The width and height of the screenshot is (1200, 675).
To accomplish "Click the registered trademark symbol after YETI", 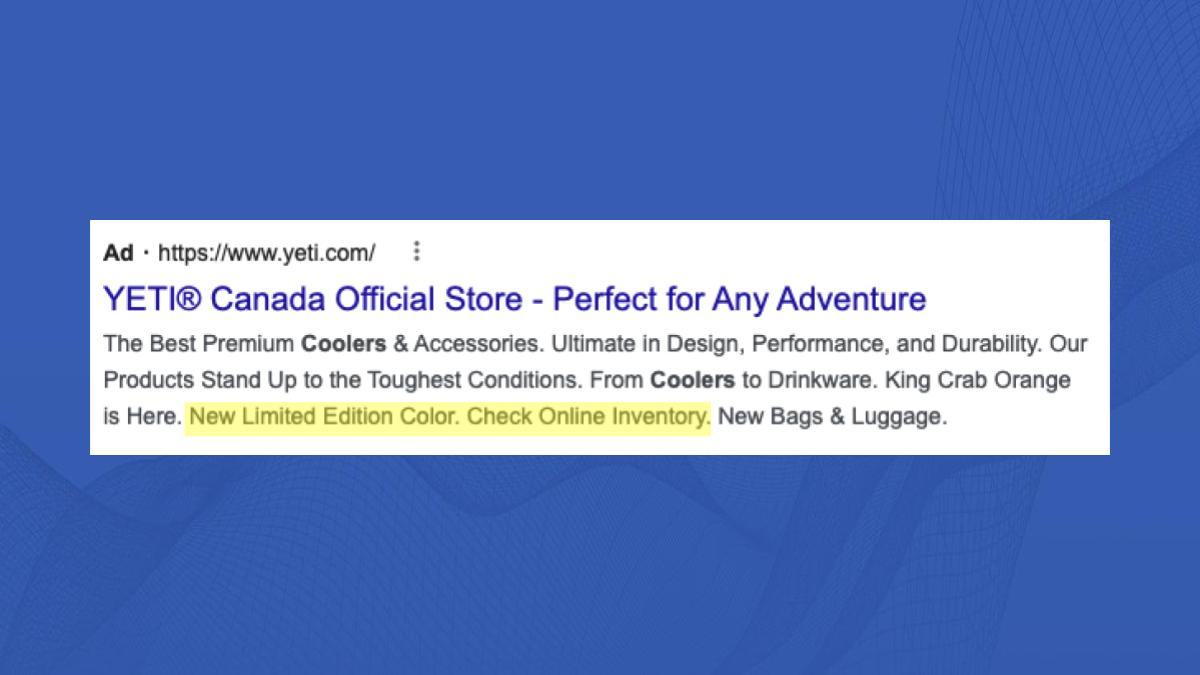I will [x=193, y=299].
